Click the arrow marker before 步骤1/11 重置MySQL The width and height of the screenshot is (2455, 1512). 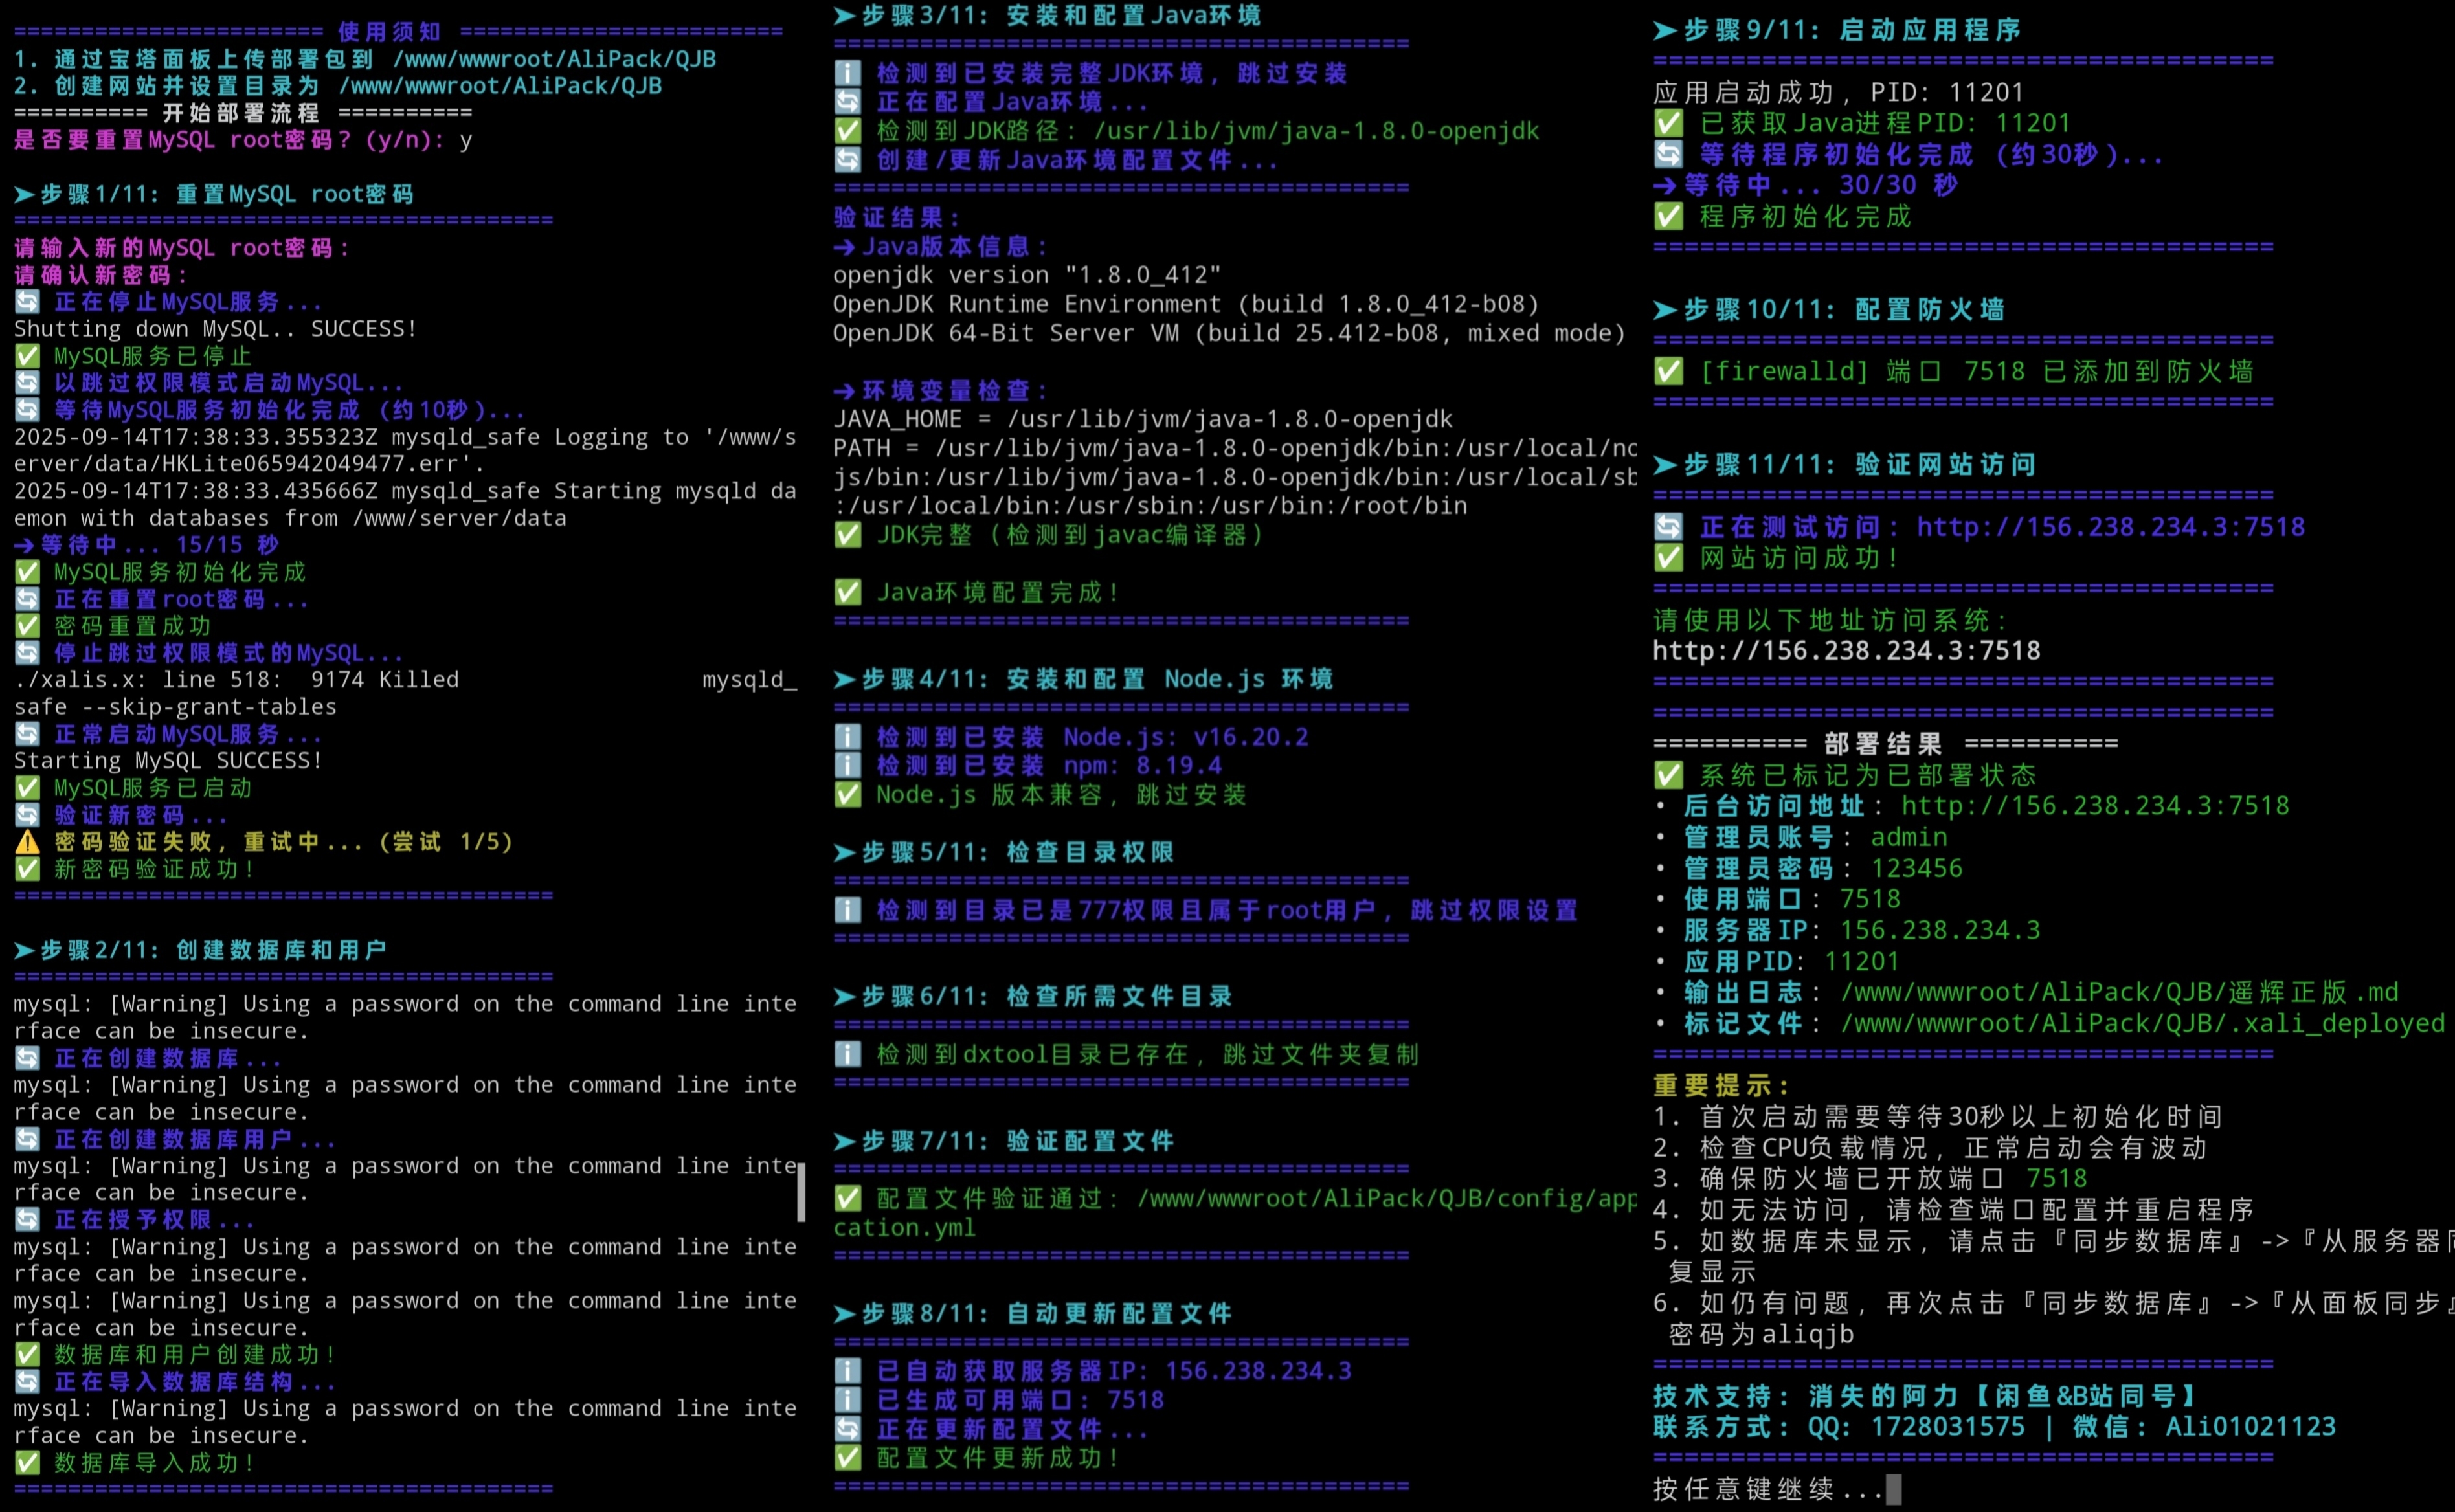(x=24, y=194)
